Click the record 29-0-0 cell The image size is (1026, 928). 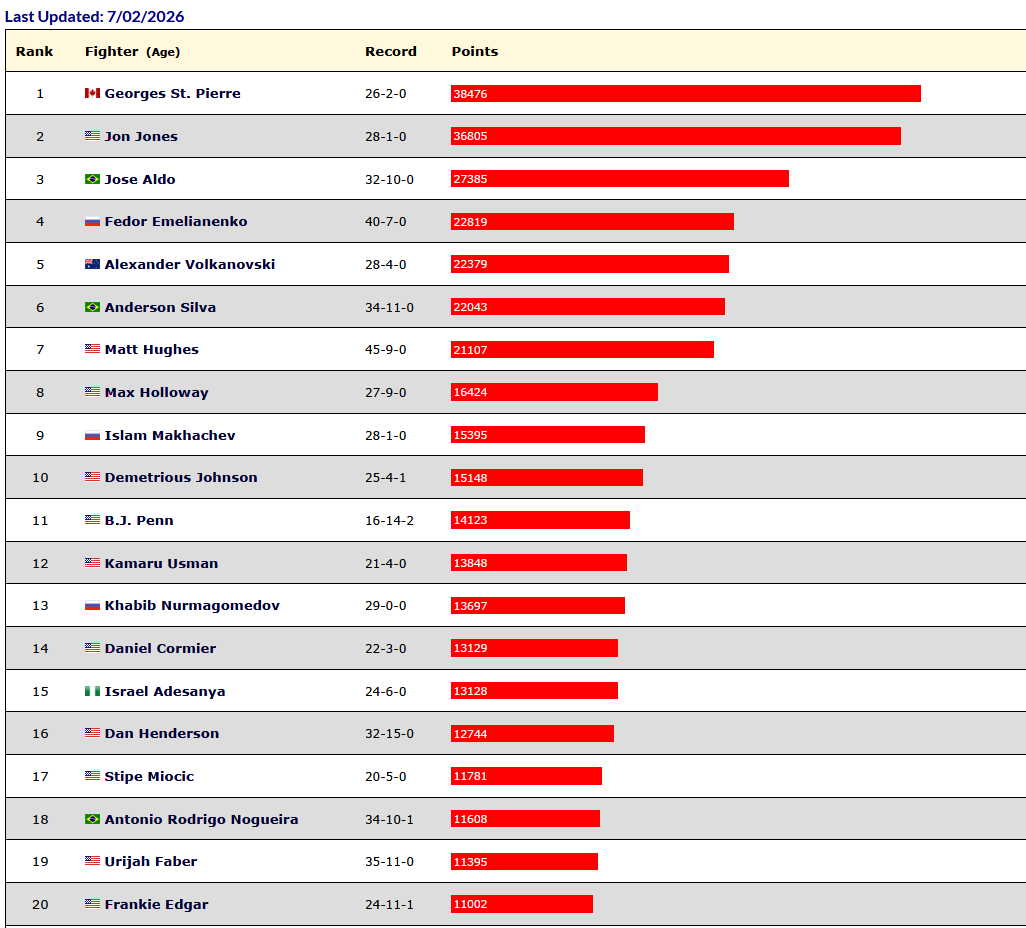pyautogui.click(x=385, y=605)
